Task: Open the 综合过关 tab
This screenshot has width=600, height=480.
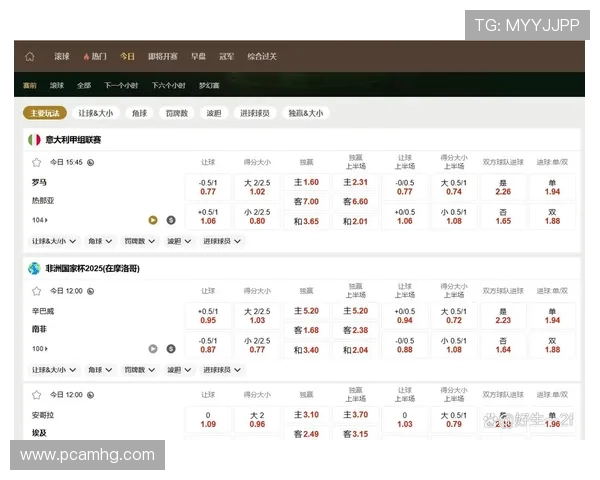Action: [262, 57]
